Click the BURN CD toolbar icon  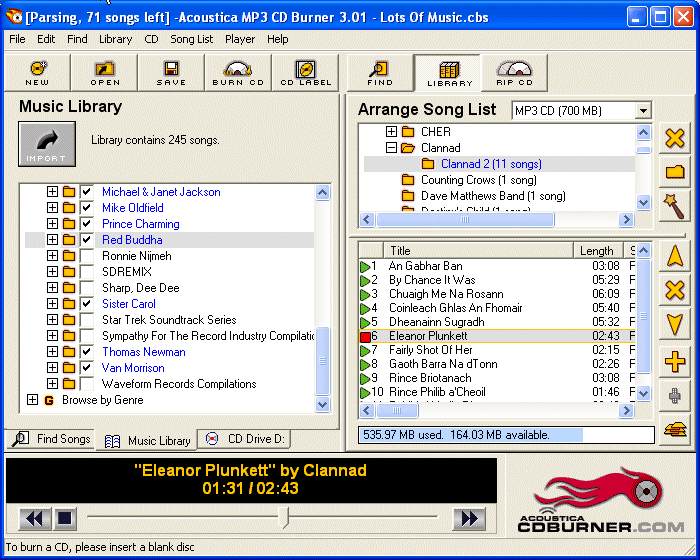[238, 73]
